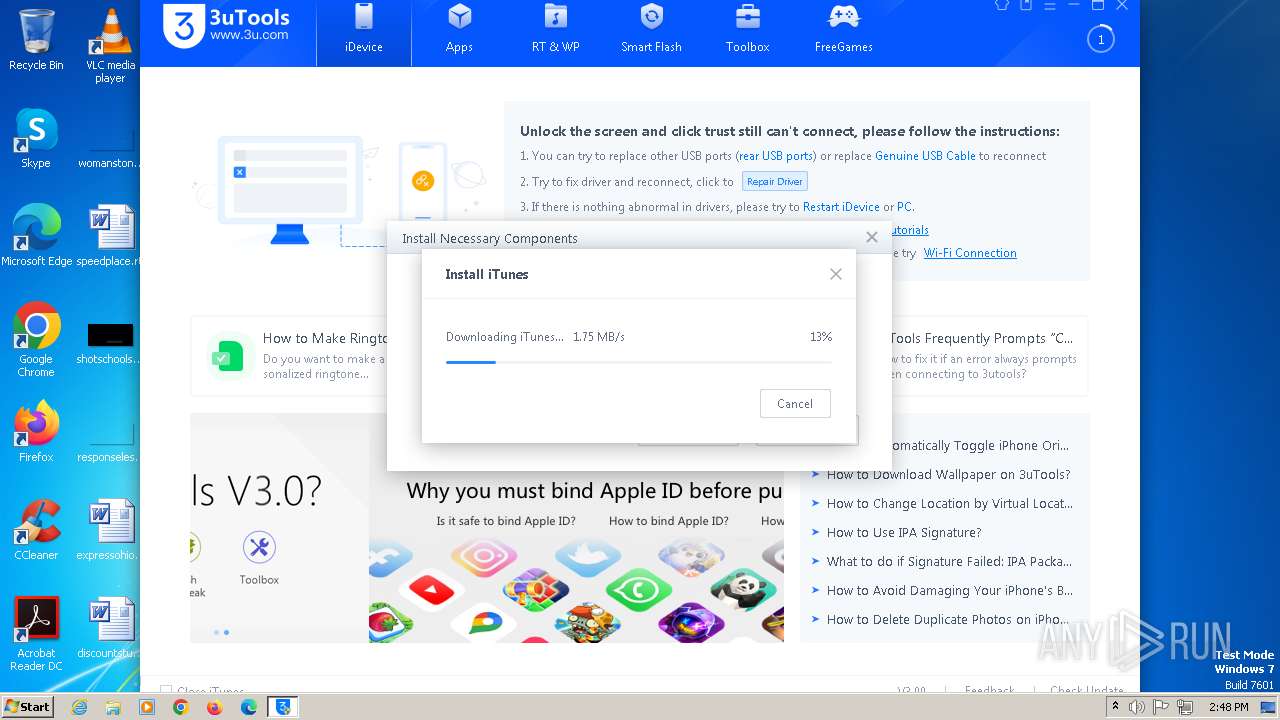Open the expressohio Word document
This screenshot has height=720, width=1280.
coord(110,530)
